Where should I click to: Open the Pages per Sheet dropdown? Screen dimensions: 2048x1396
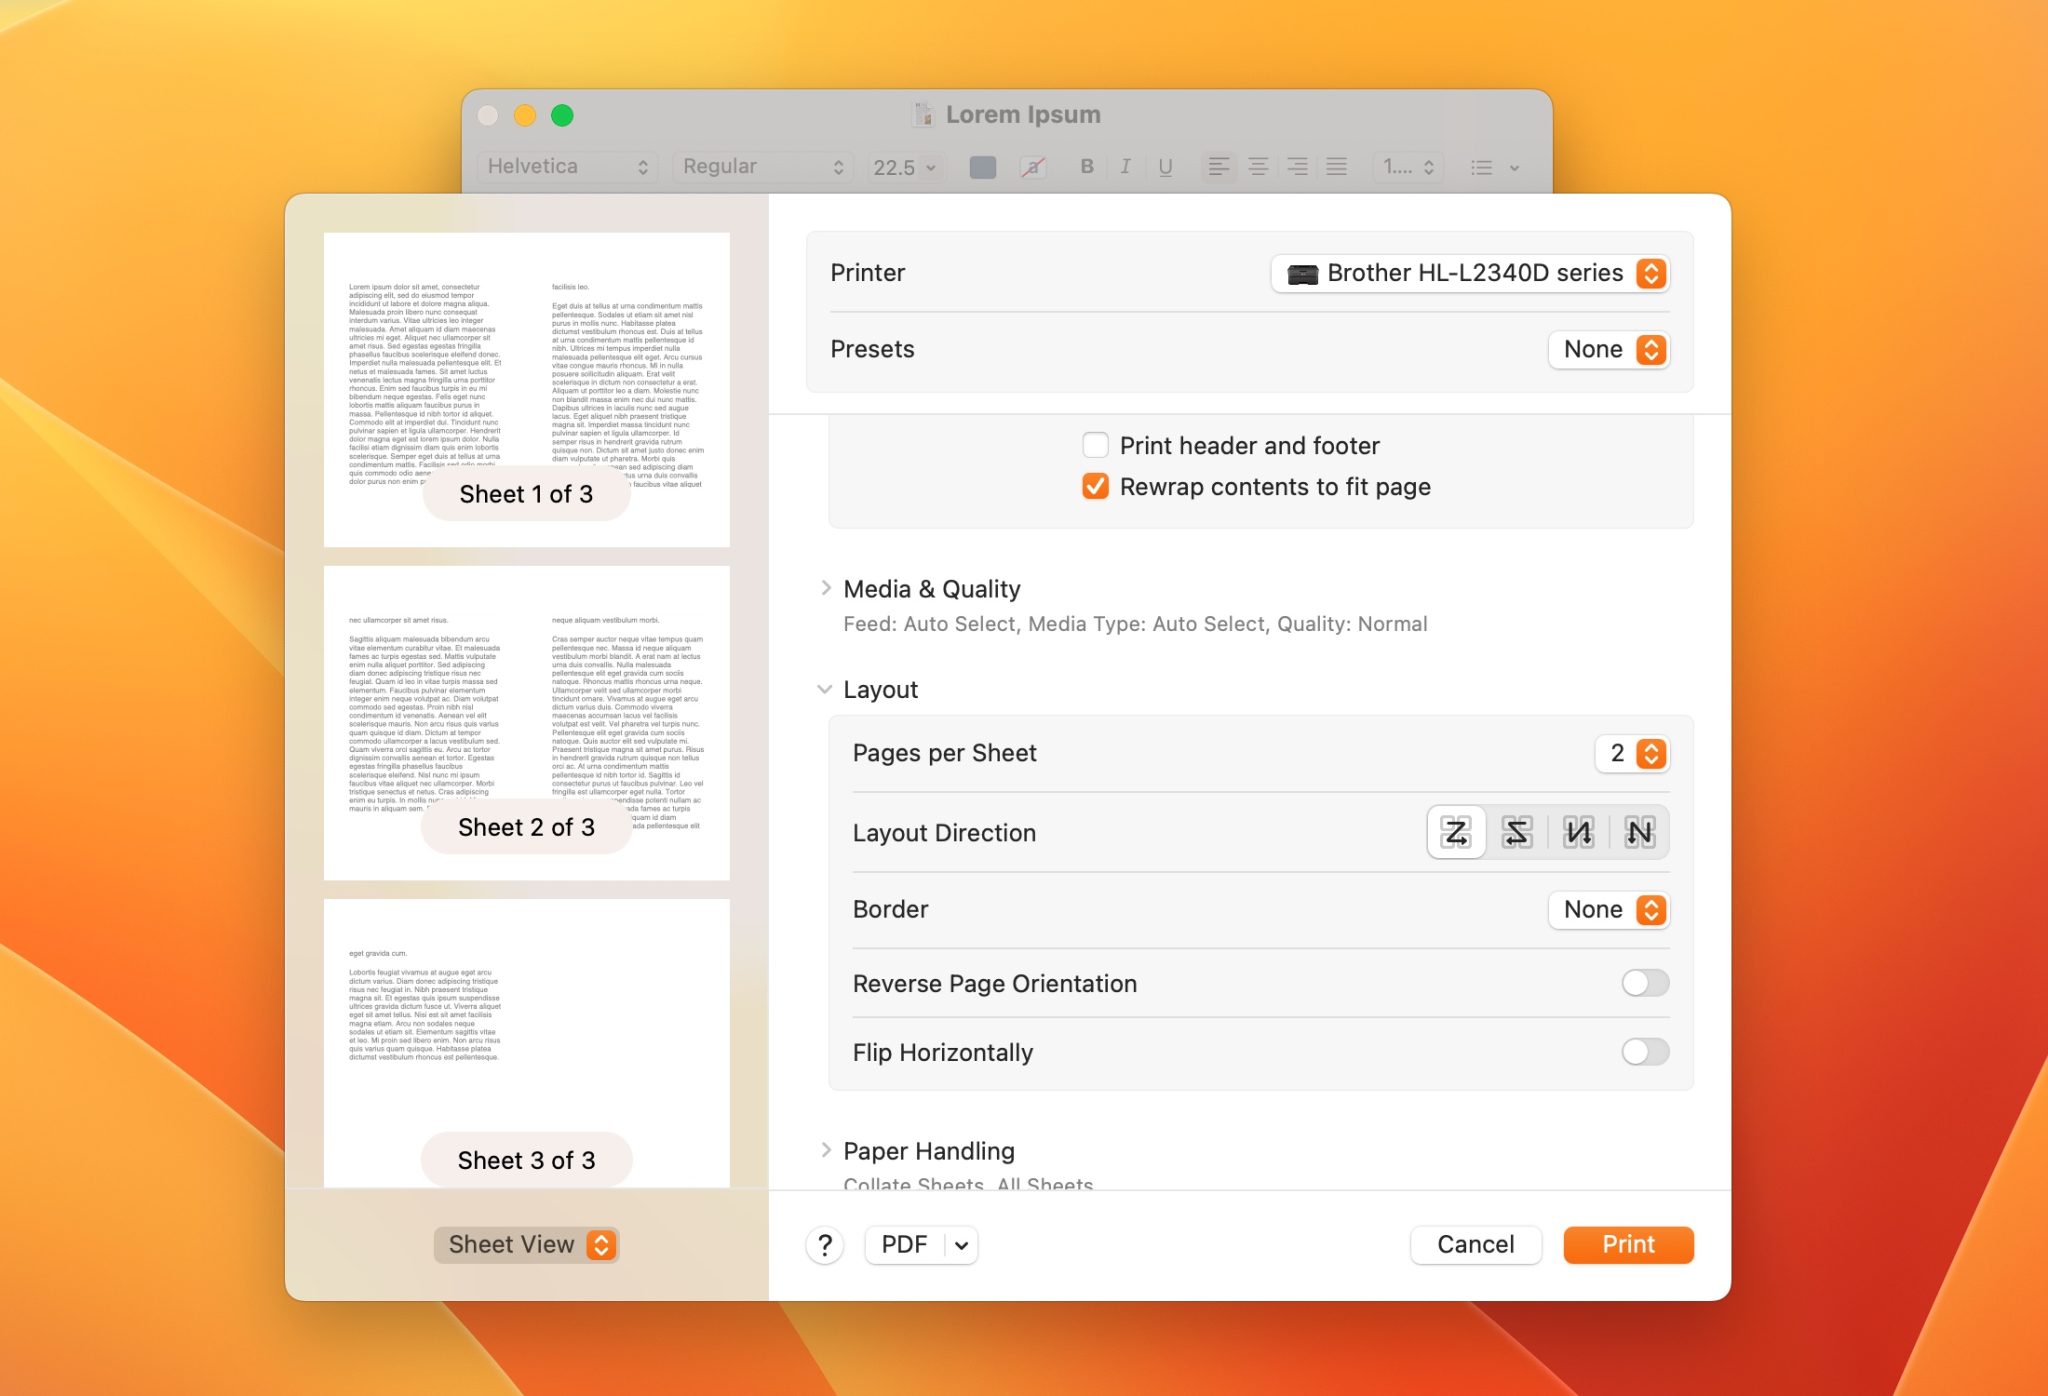tap(1632, 753)
